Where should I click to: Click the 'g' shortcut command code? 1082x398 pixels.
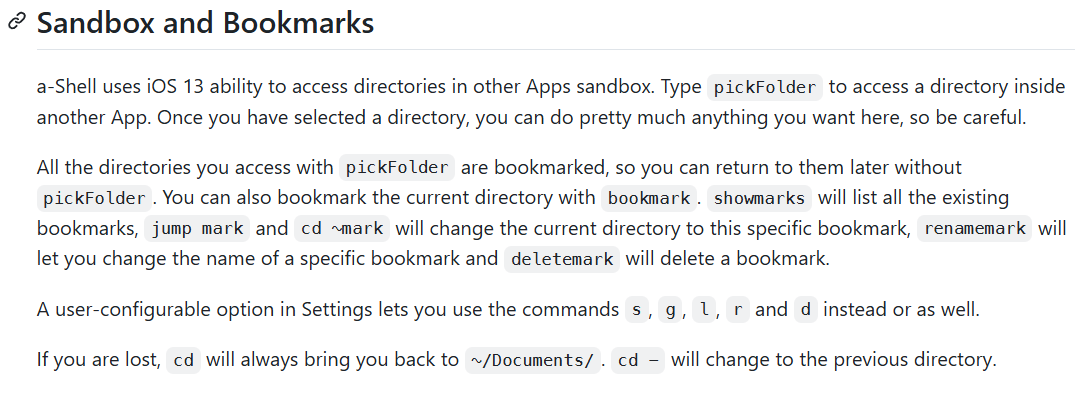pos(670,310)
